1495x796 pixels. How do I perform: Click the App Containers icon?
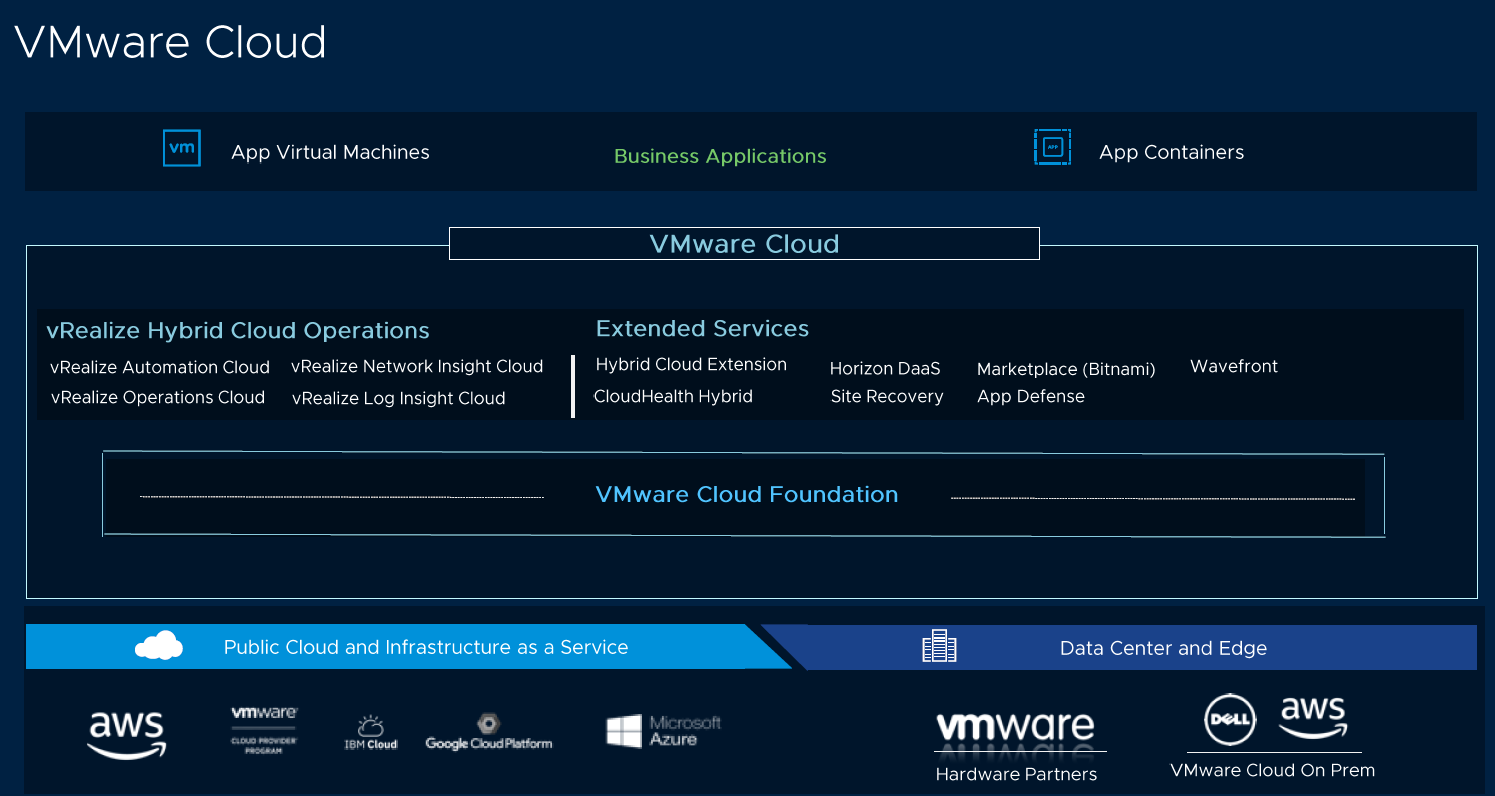[x=1052, y=147]
